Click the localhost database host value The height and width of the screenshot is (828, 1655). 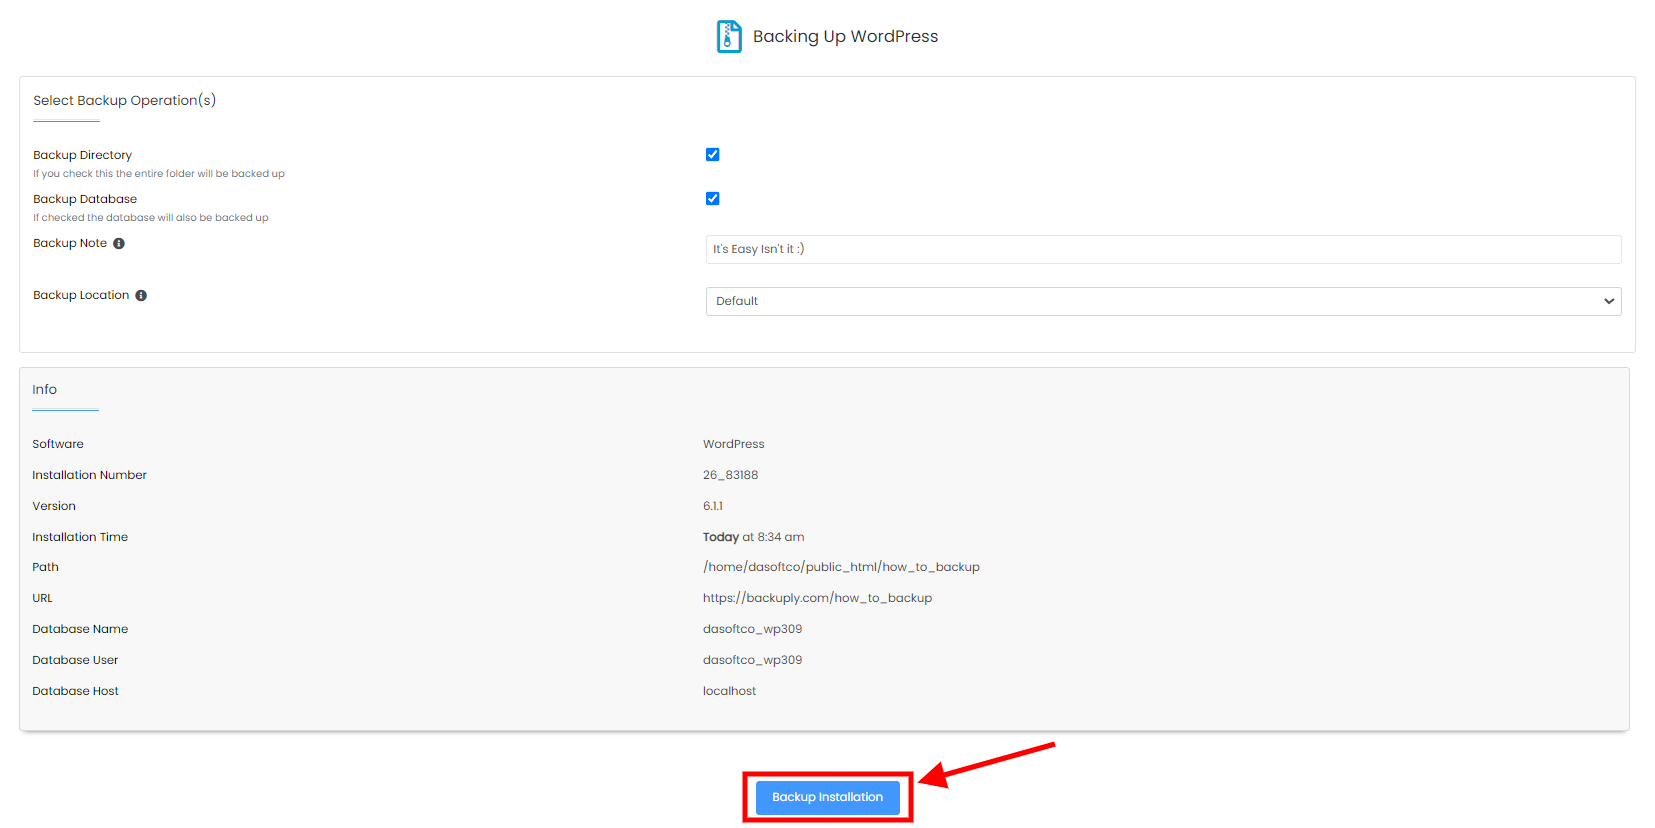click(x=729, y=691)
